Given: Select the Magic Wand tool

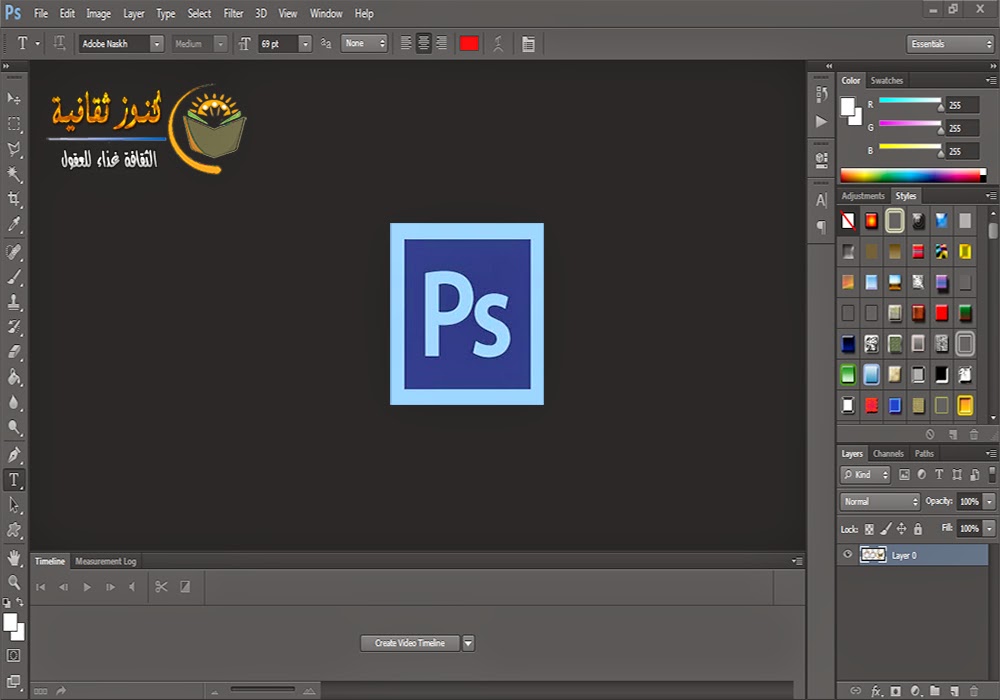Looking at the screenshot, I should click(x=14, y=174).
